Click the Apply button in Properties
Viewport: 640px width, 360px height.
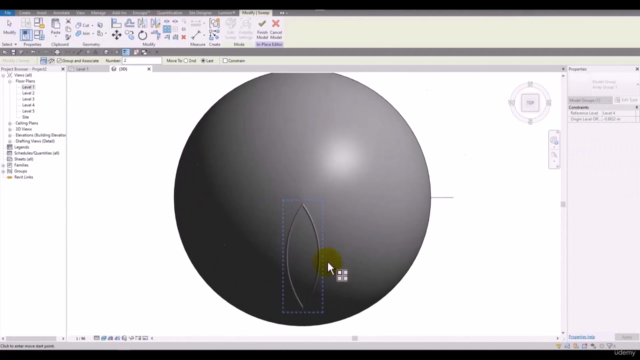pyautogui.click(x=627, y=337)
